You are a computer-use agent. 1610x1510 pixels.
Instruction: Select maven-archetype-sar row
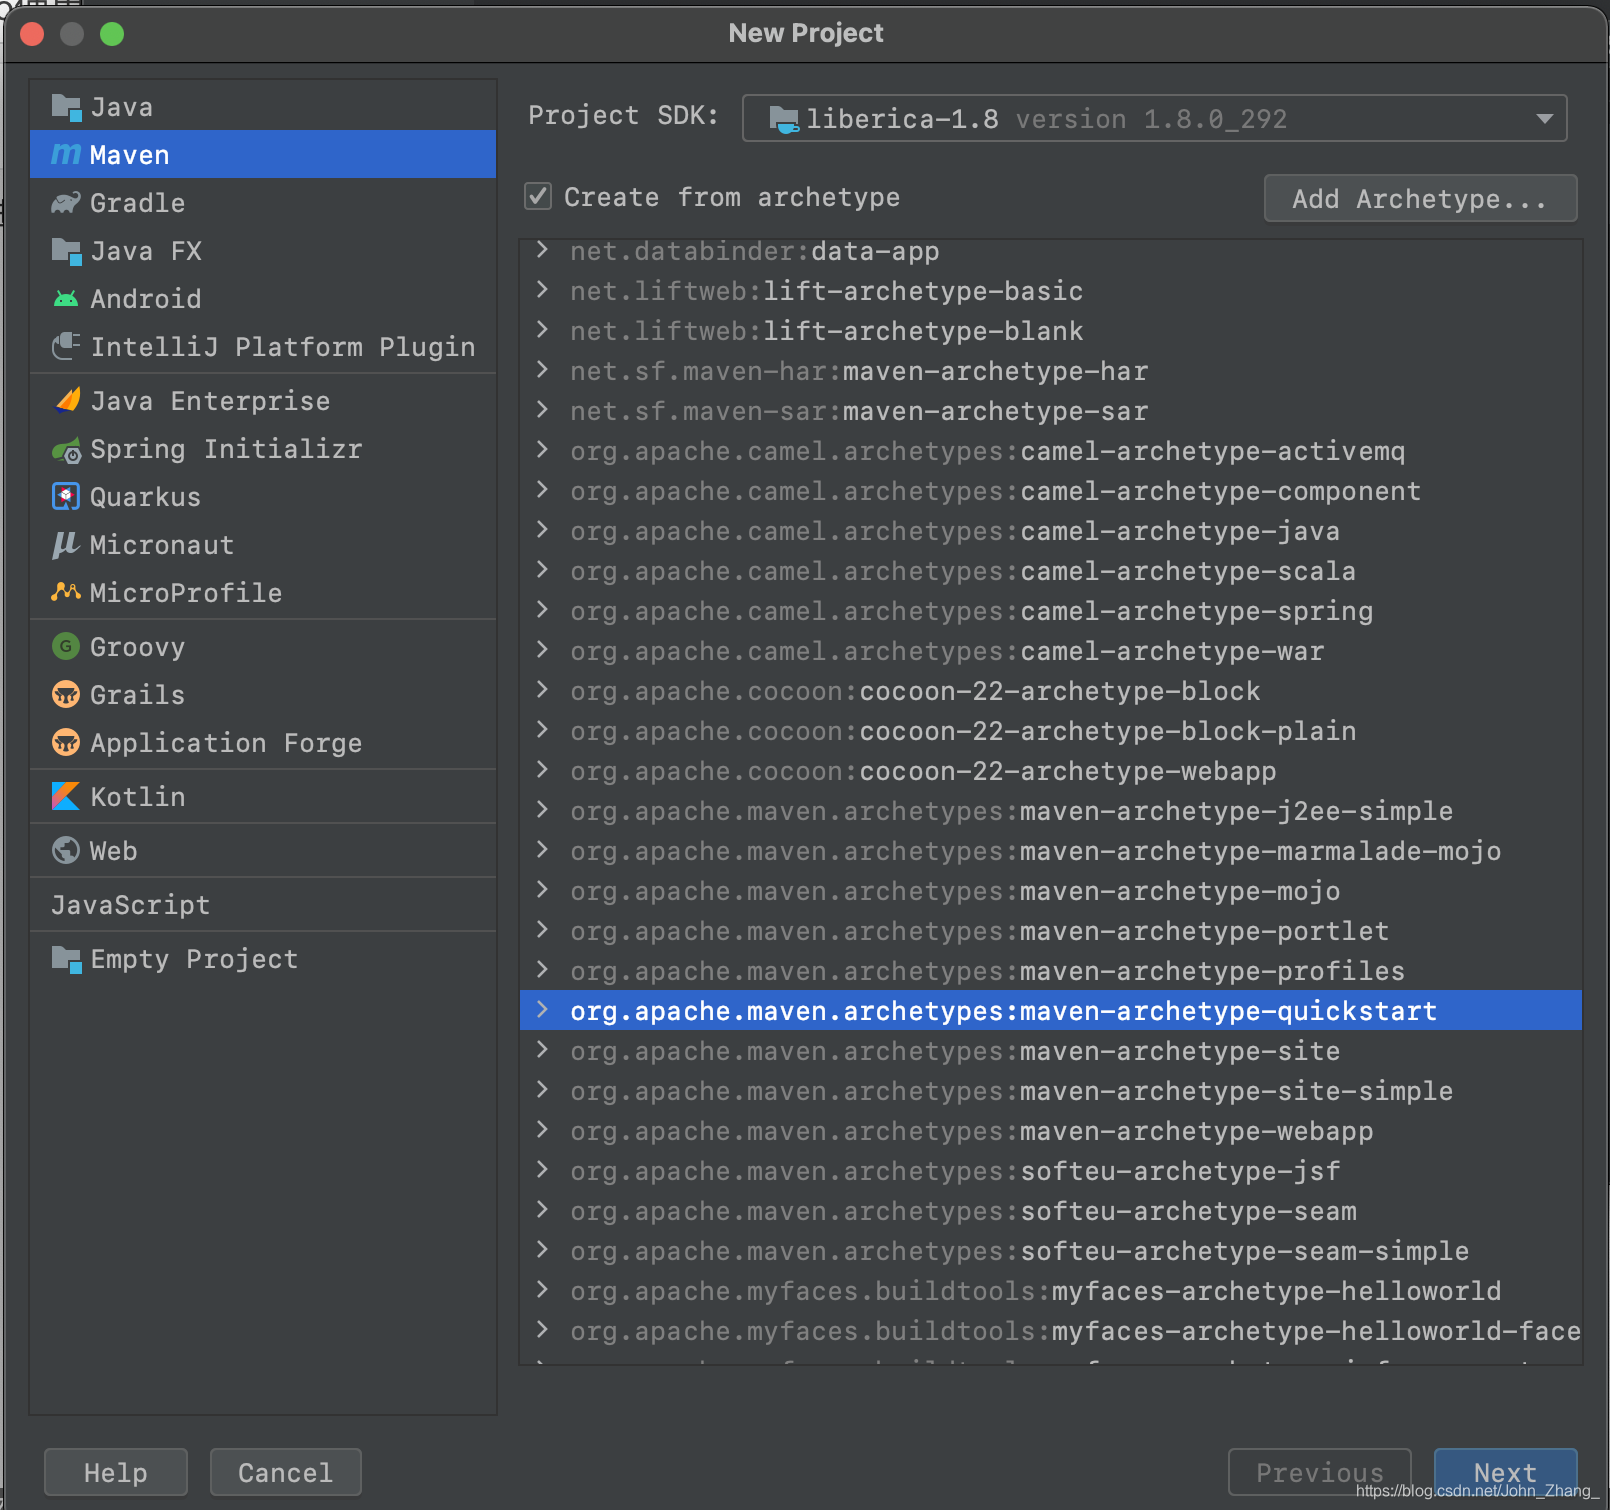pyautogui.click(x=1050, y=411)
